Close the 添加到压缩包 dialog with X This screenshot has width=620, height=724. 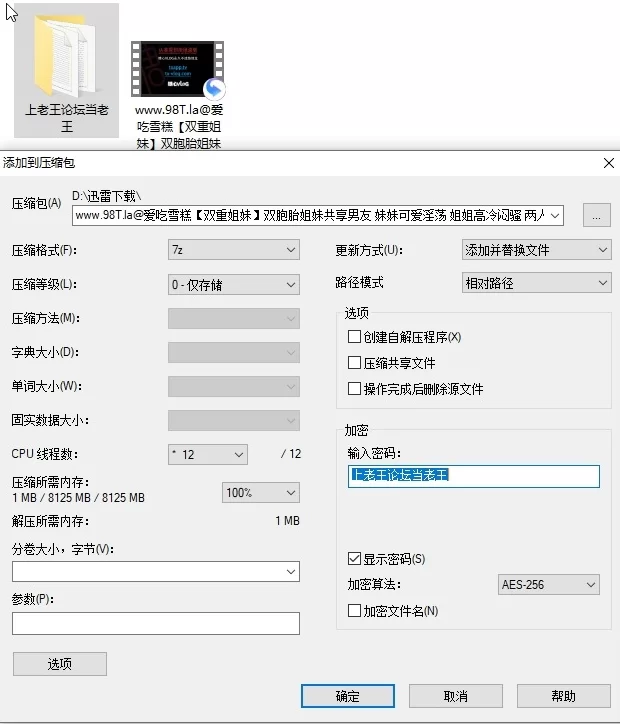[608, 162]
